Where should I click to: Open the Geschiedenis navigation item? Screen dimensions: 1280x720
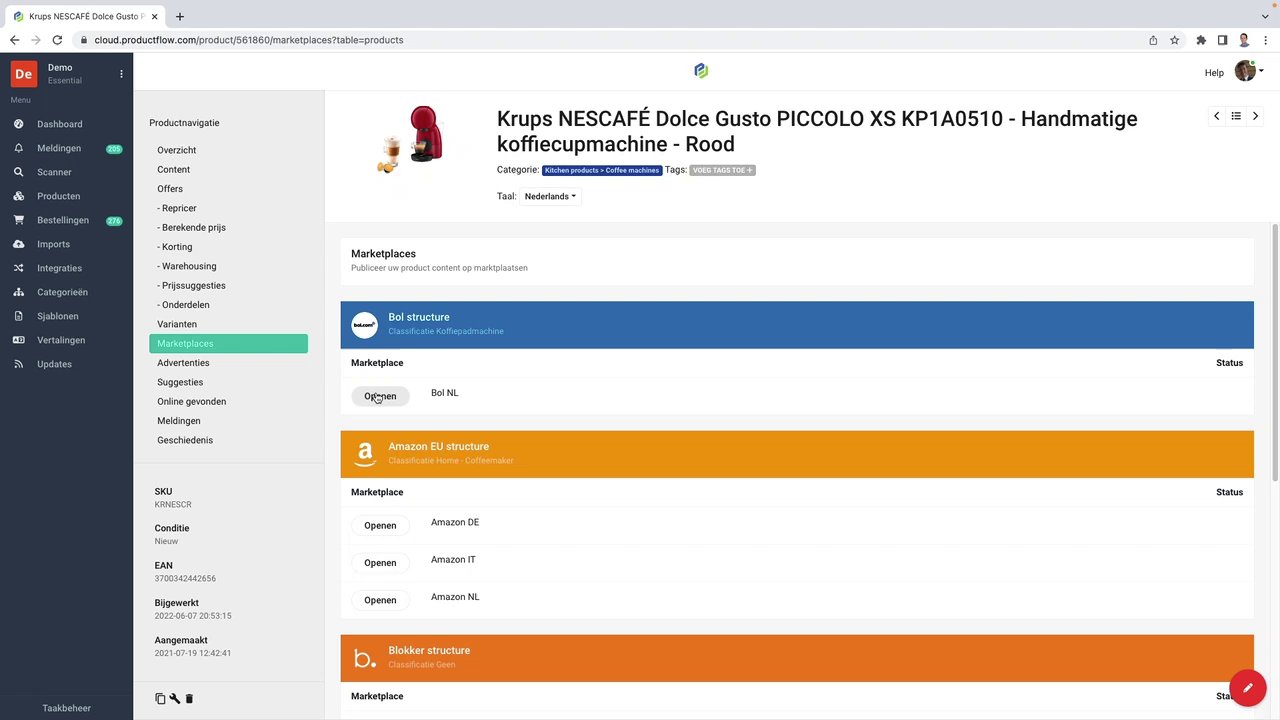coord(185,440)
